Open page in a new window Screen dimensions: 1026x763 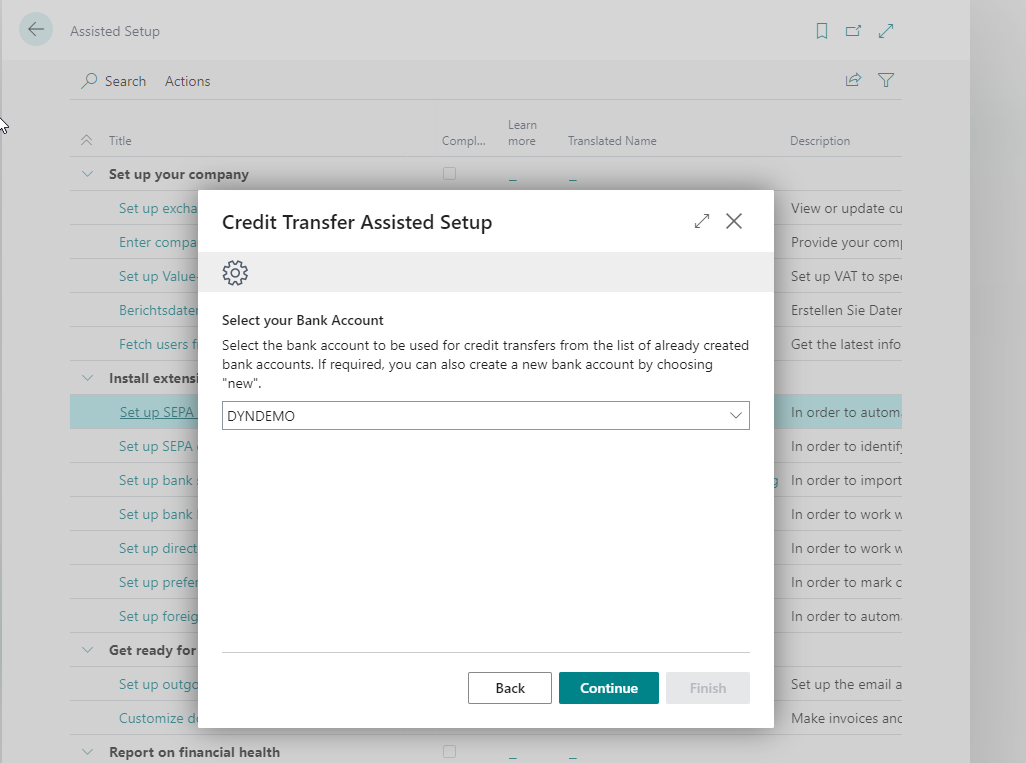pos(853,31)
